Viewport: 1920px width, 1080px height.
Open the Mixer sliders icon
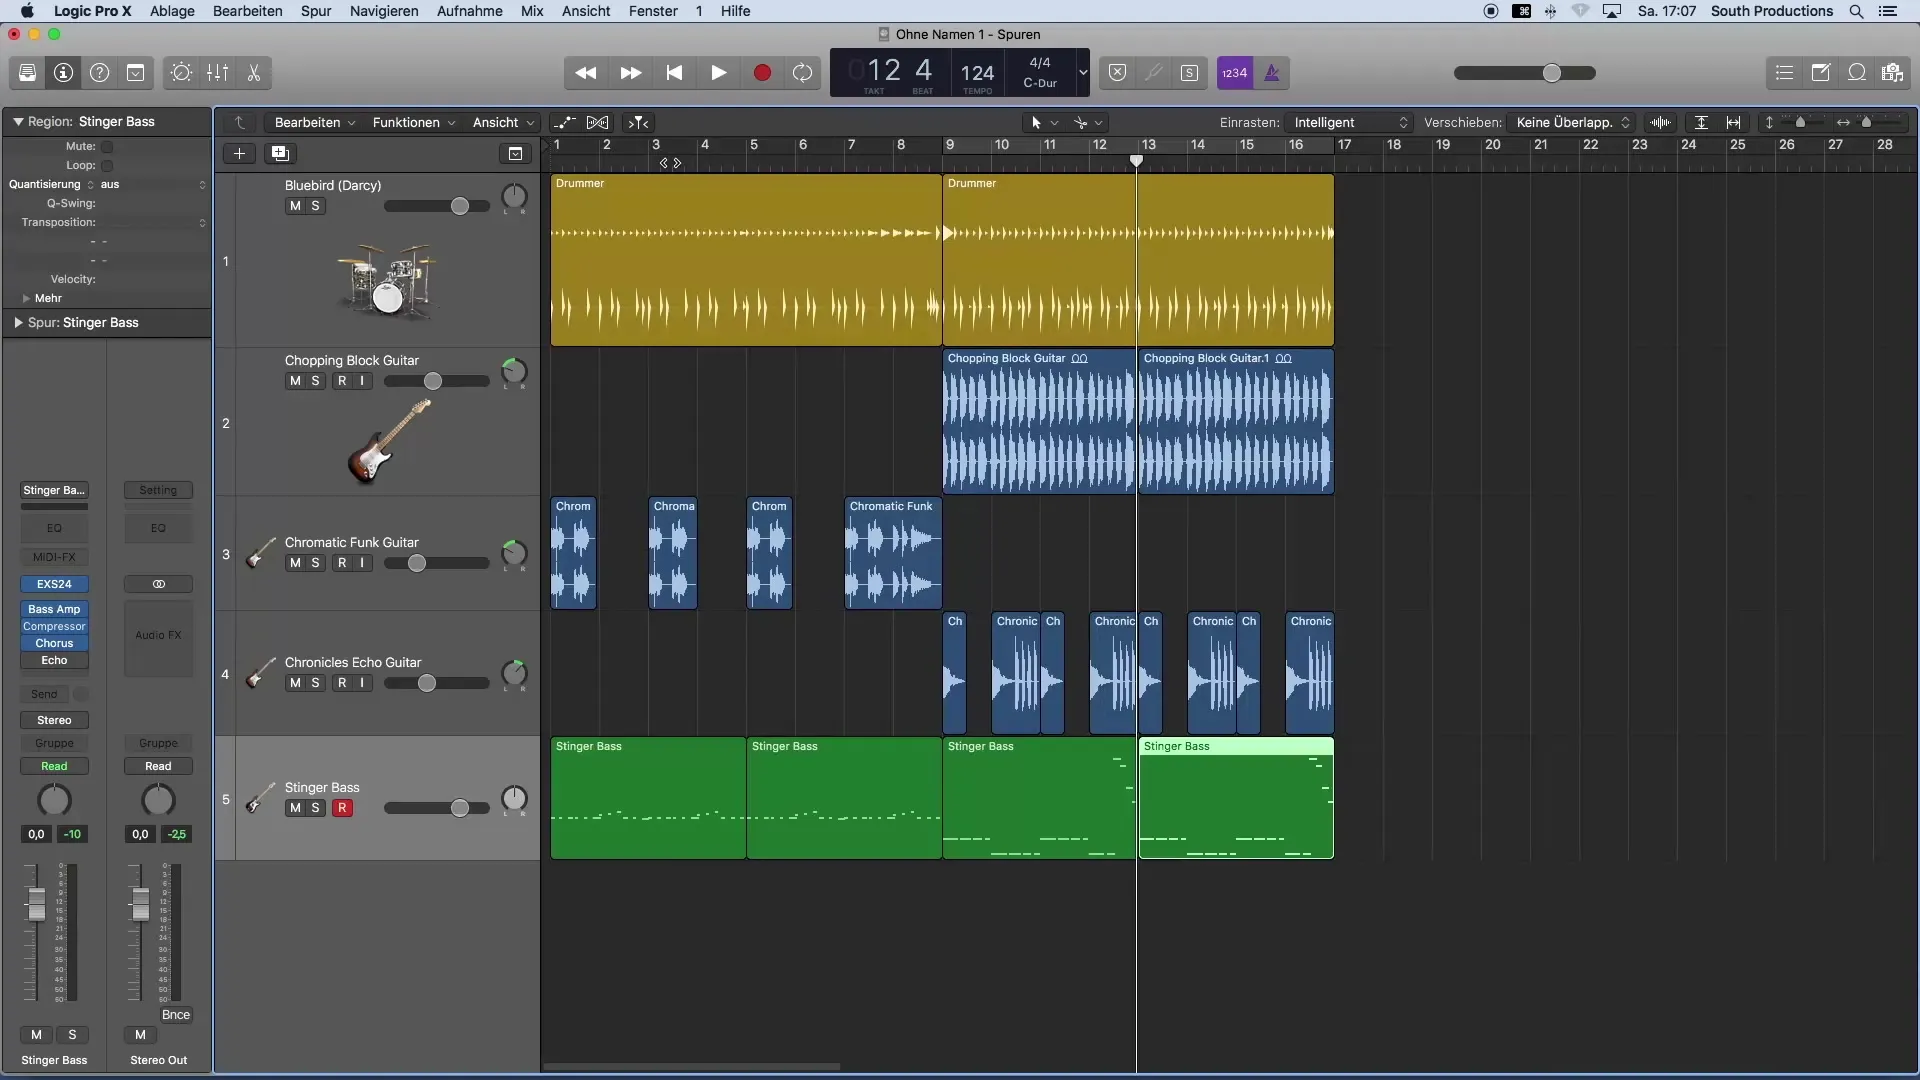[217, 73]
